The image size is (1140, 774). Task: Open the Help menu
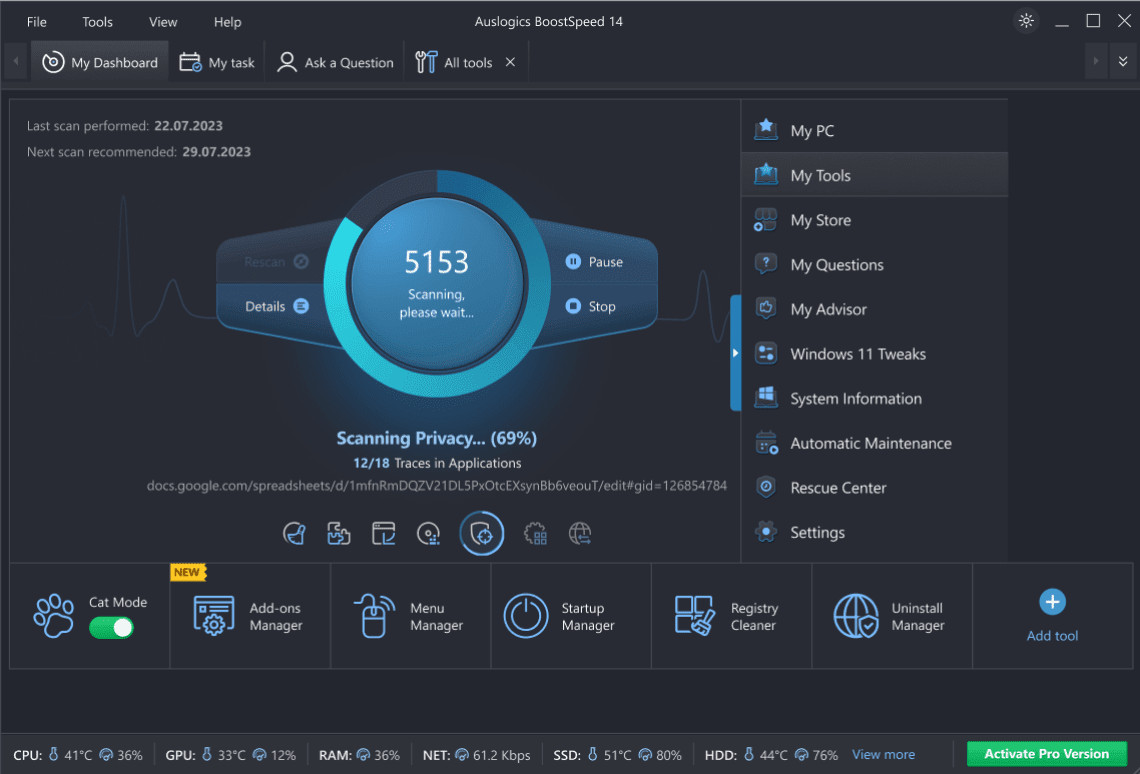[x=228, y=22]
